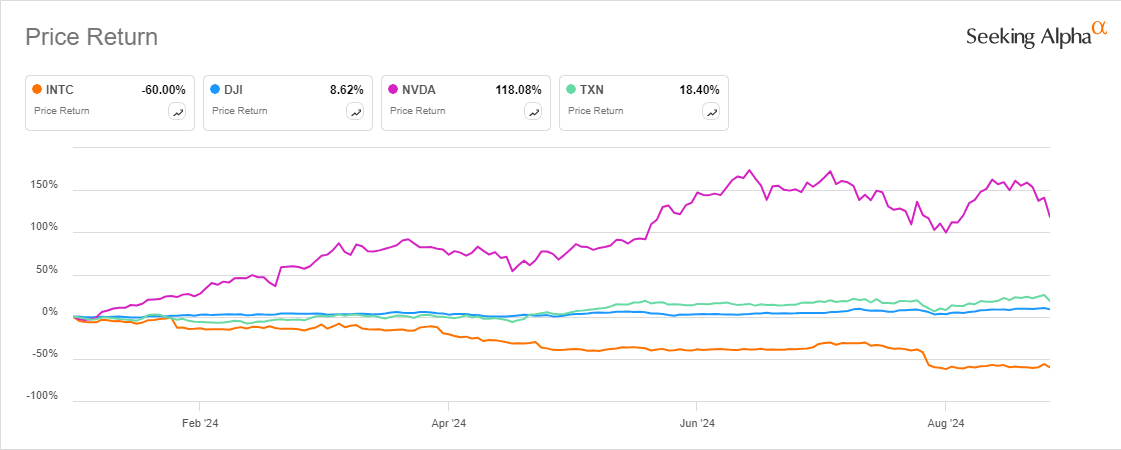The image size is (1121, 450).
Task: Click the Price Return chart title
Action: coord(91,38)
